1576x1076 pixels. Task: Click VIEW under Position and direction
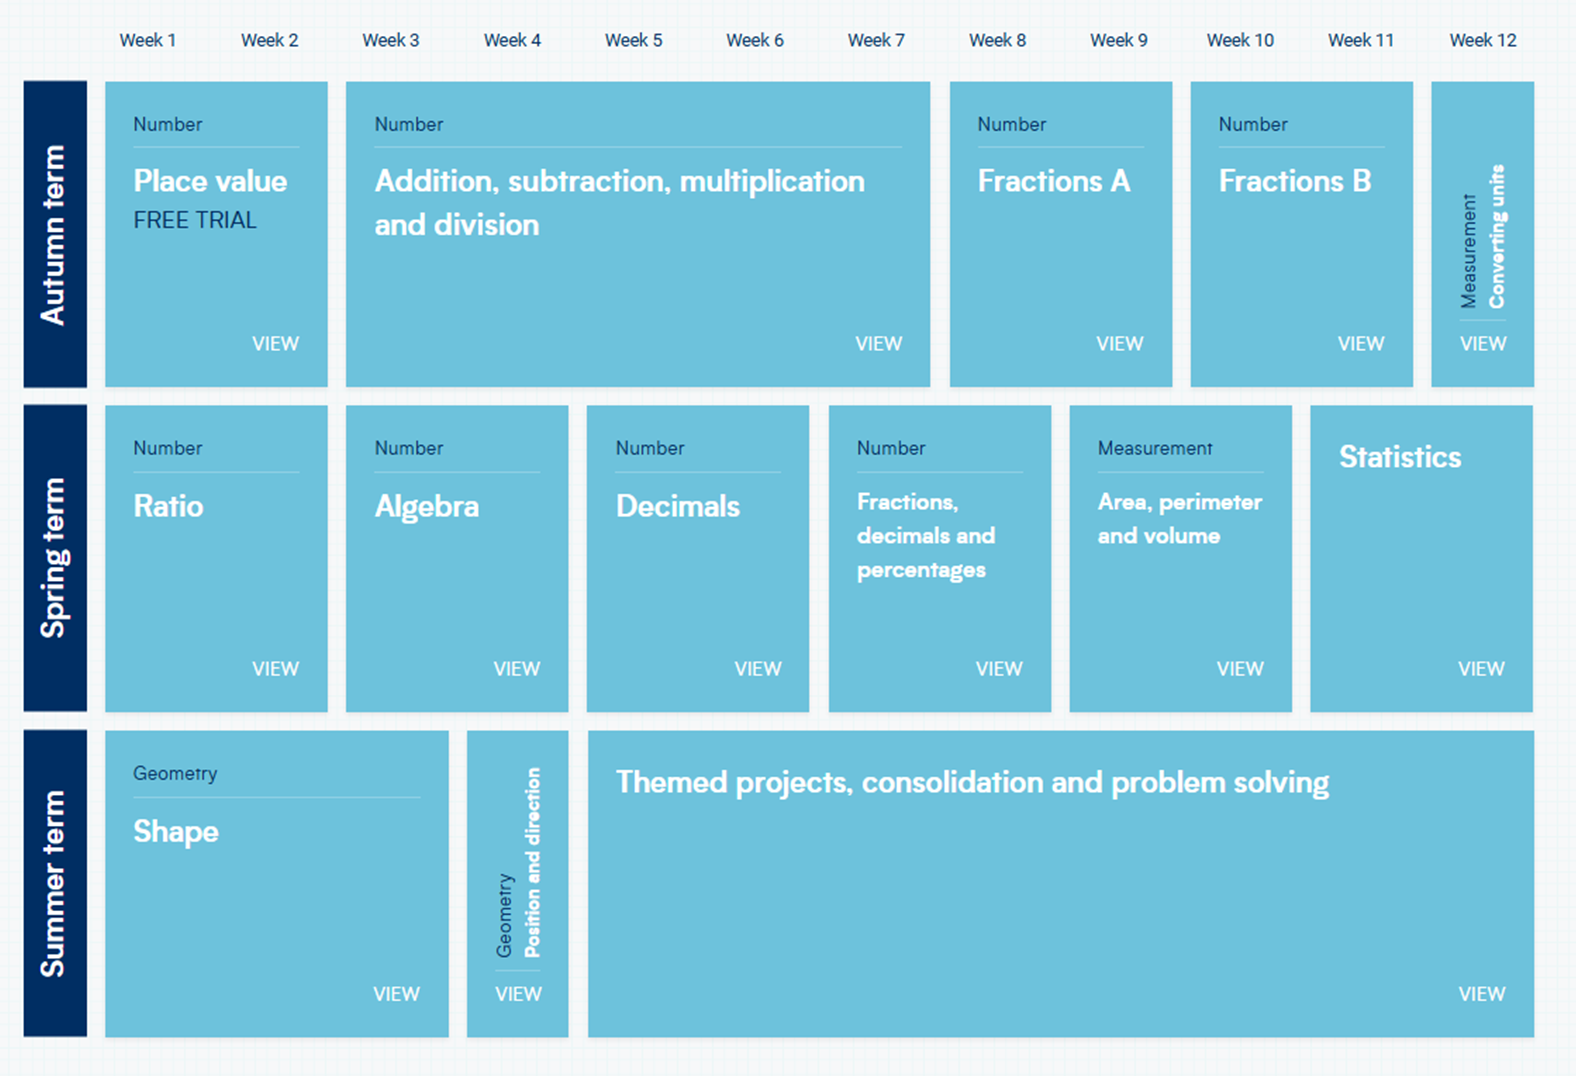coord(518,994)
